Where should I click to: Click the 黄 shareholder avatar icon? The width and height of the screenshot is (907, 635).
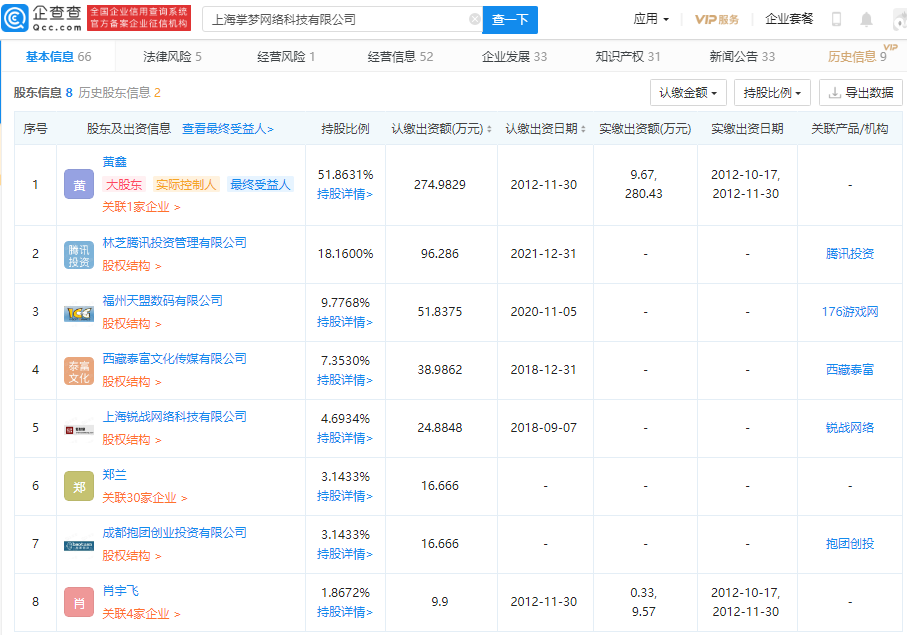tap(79, 184)
